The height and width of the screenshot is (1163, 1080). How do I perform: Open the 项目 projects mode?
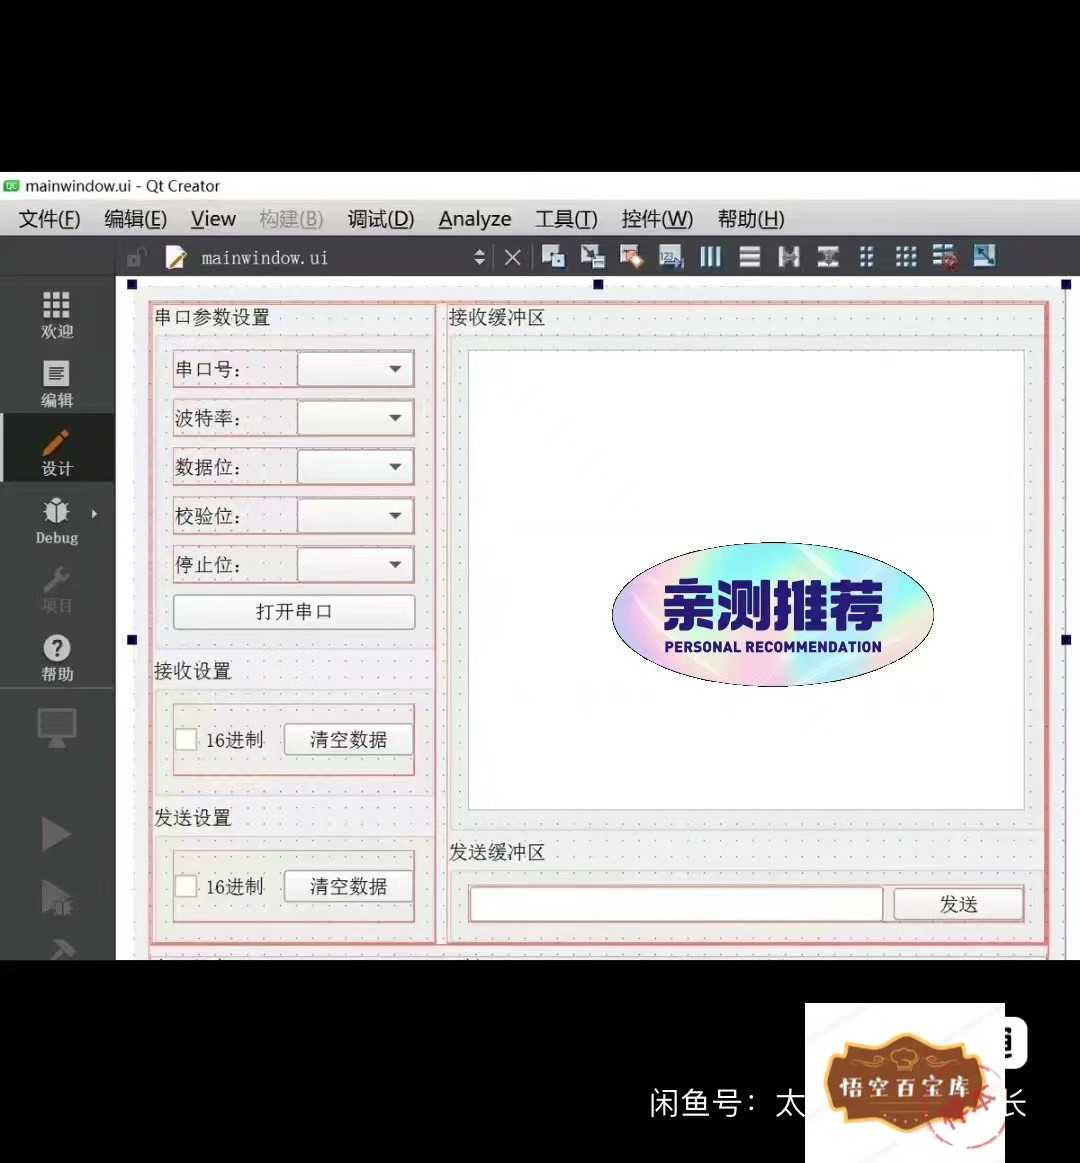click(56, 590)
